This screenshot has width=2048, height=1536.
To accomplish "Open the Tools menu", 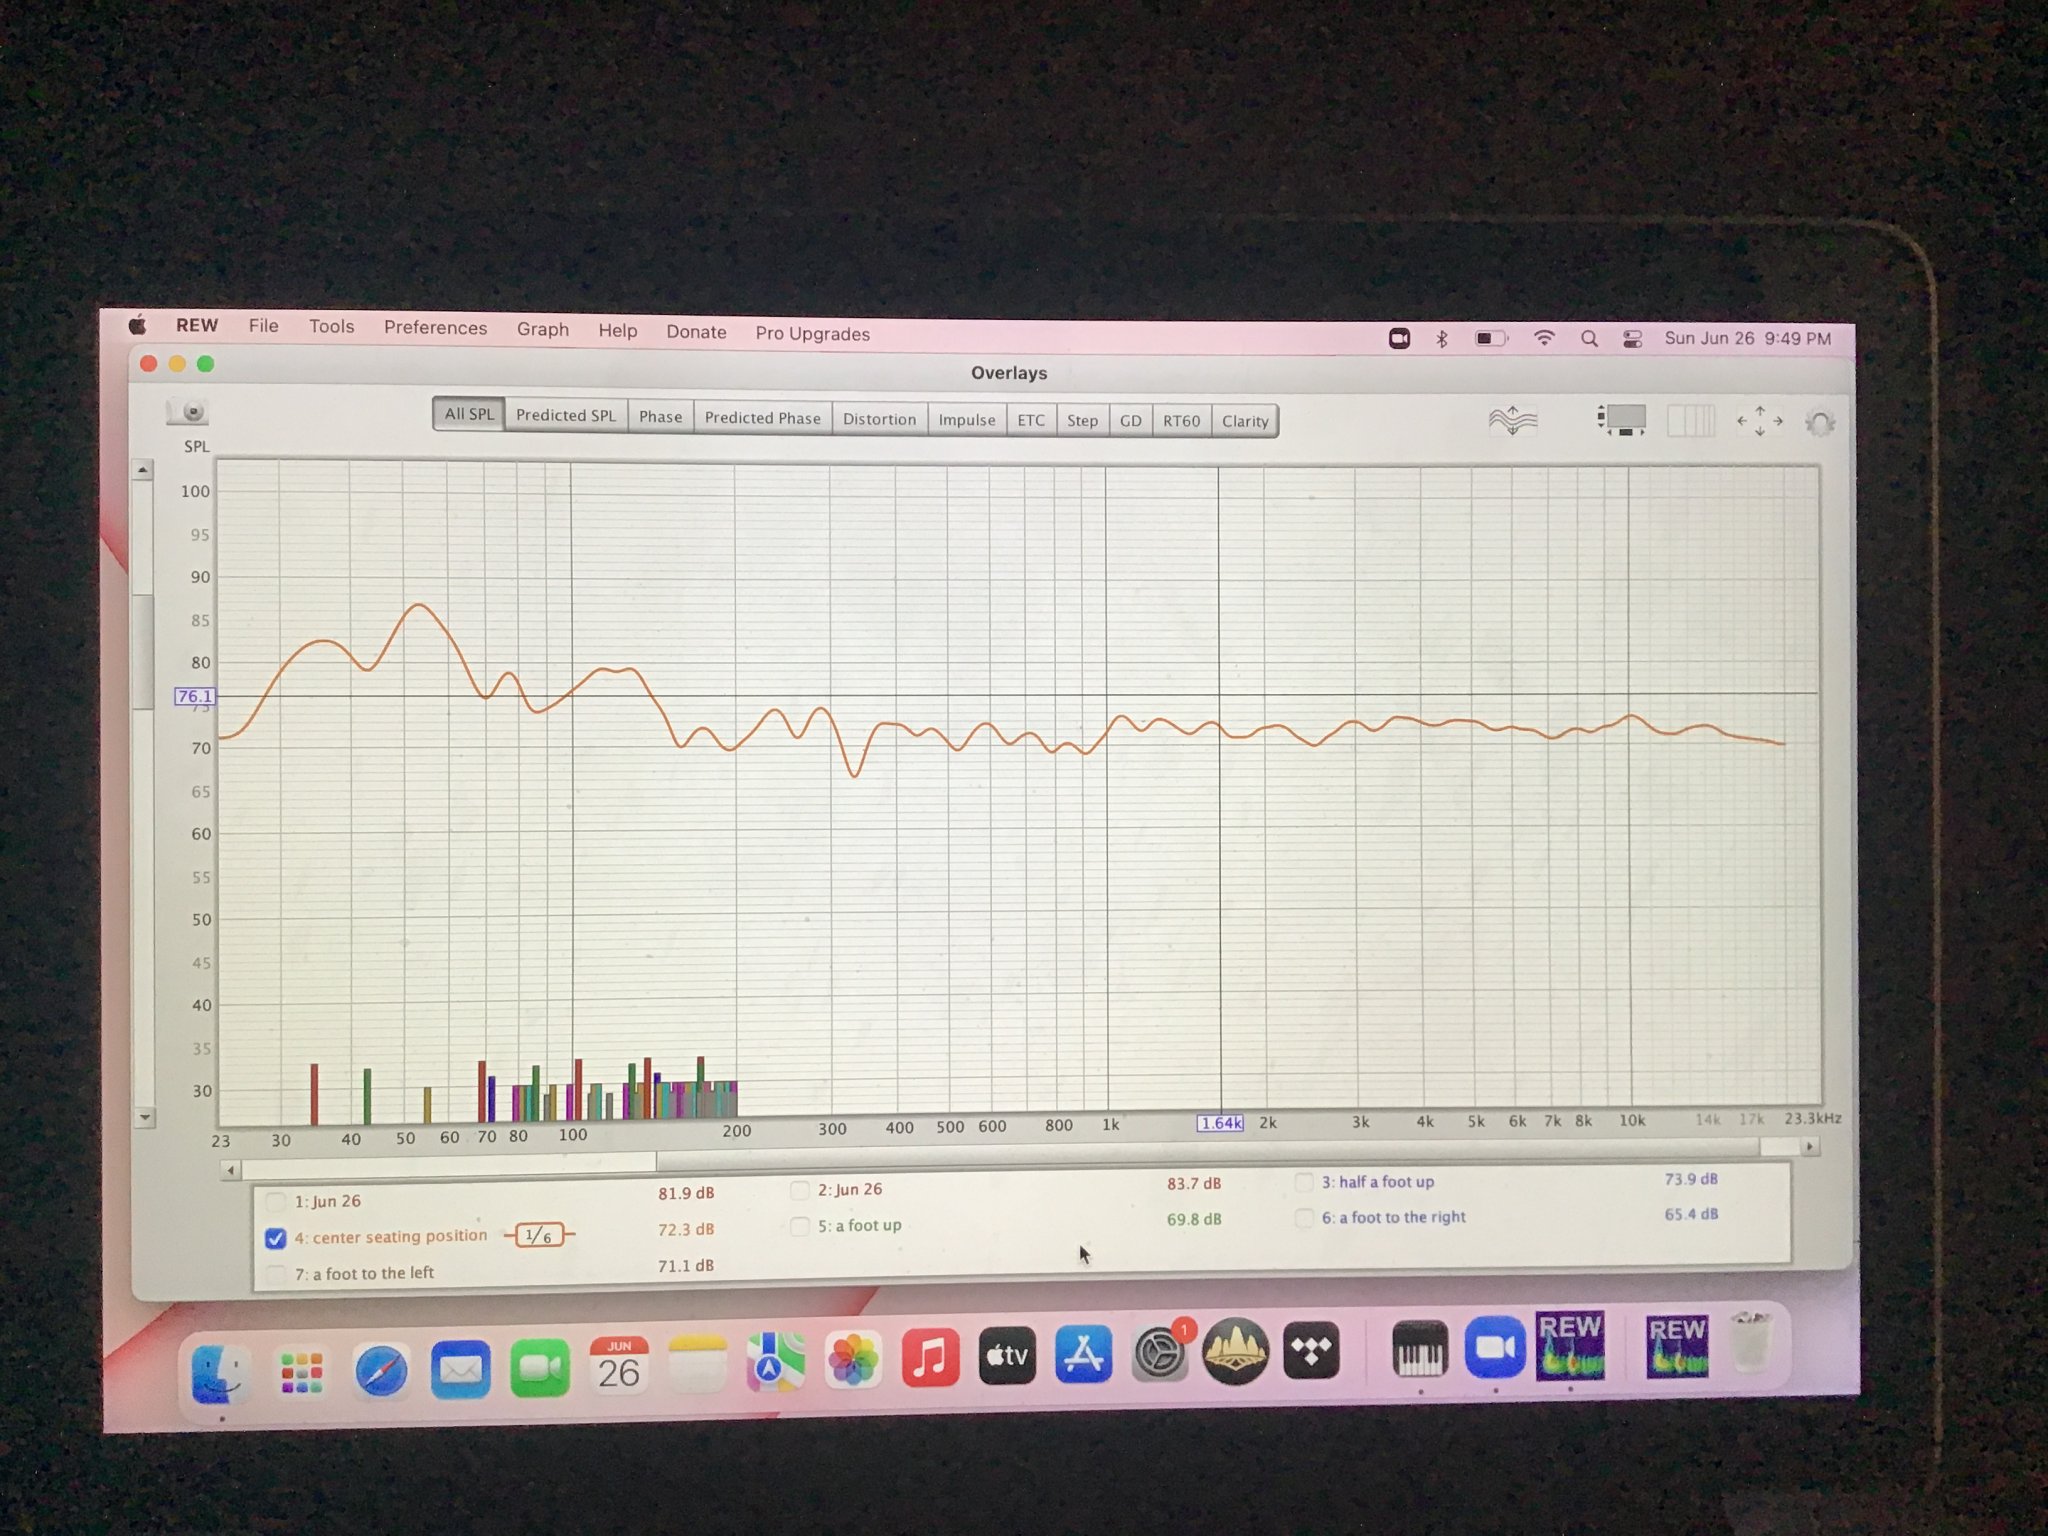I will [331, 327].
